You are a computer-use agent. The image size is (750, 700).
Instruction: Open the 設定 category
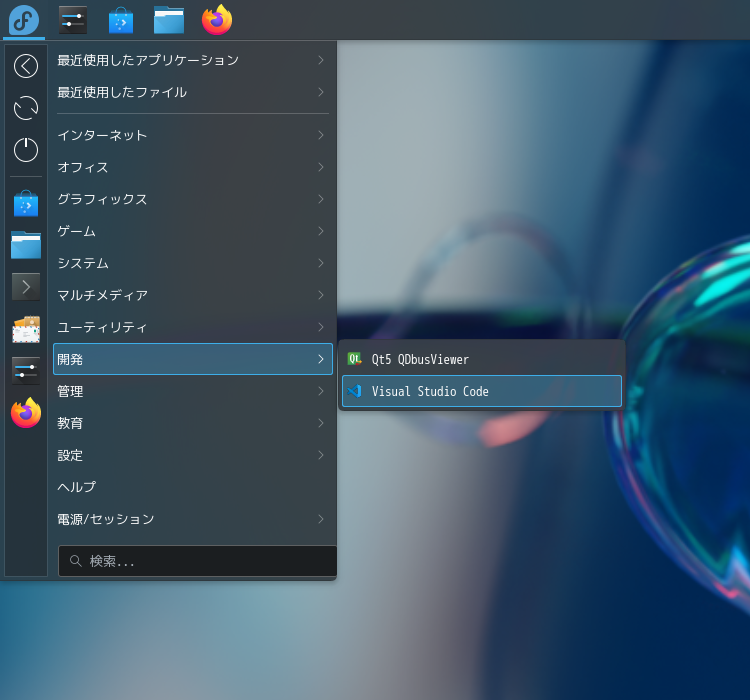point(193,455)
